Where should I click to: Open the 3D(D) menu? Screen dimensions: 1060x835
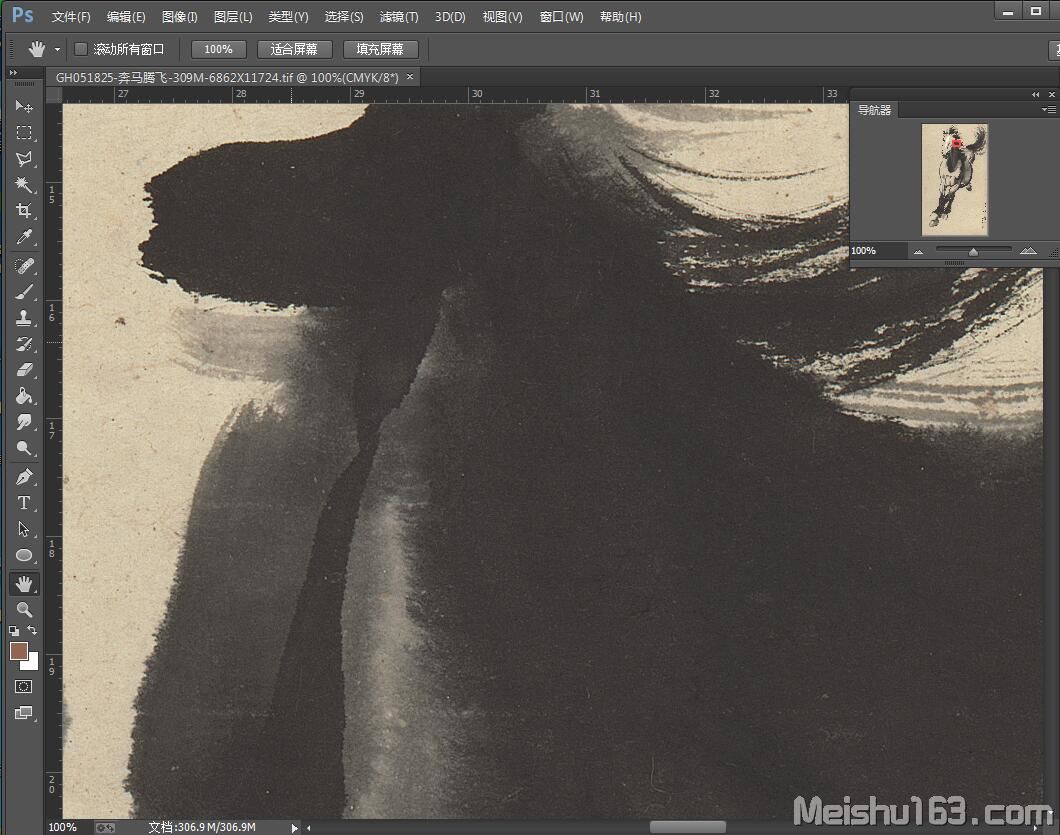pyautogui.click(x=450, y=17)
